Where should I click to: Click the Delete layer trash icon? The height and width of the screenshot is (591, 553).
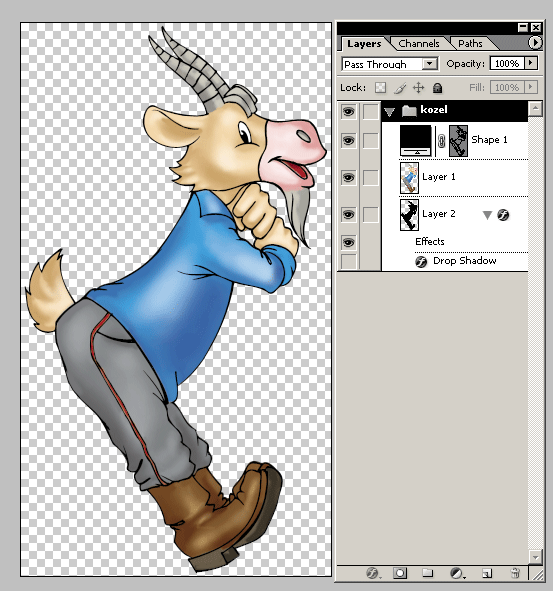[515, 573]
